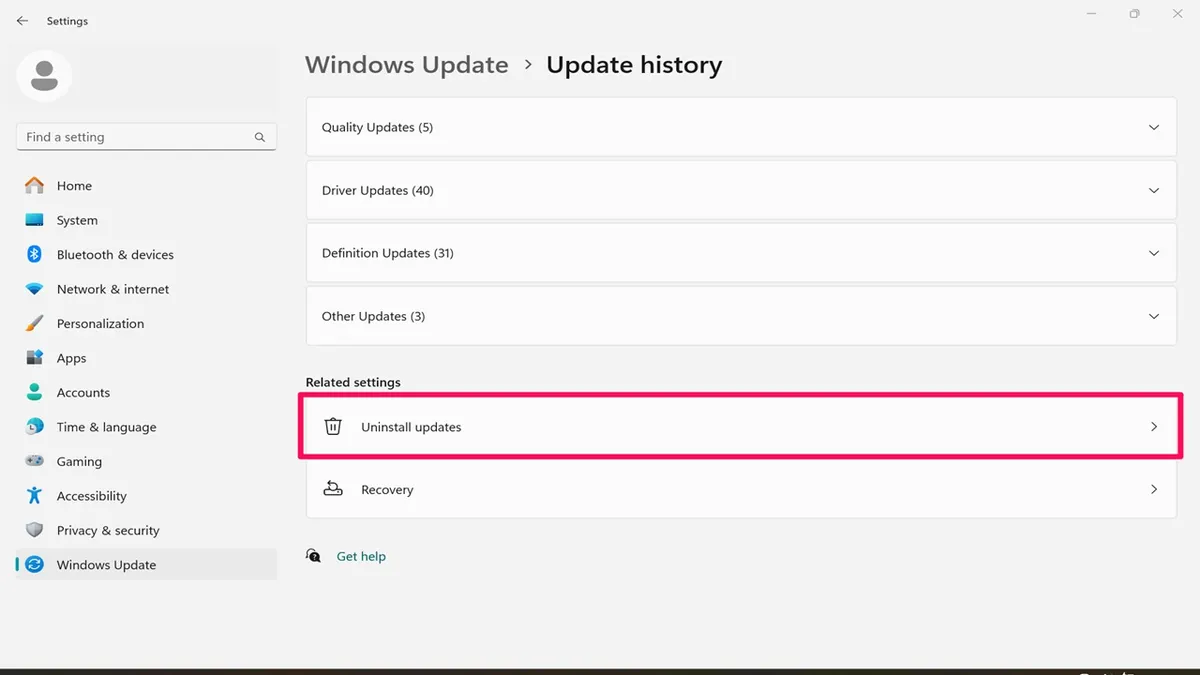
Task: Open Uninstall updates
Action: pos(741,427)
